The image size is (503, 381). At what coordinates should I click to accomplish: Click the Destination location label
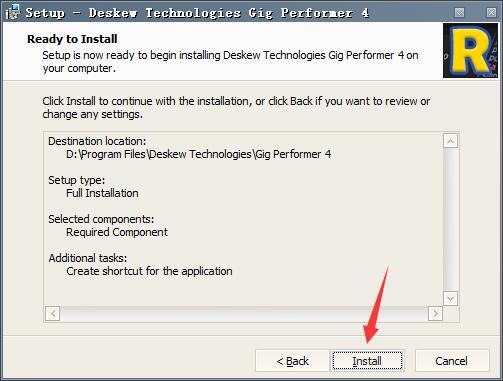click(97, 141)
